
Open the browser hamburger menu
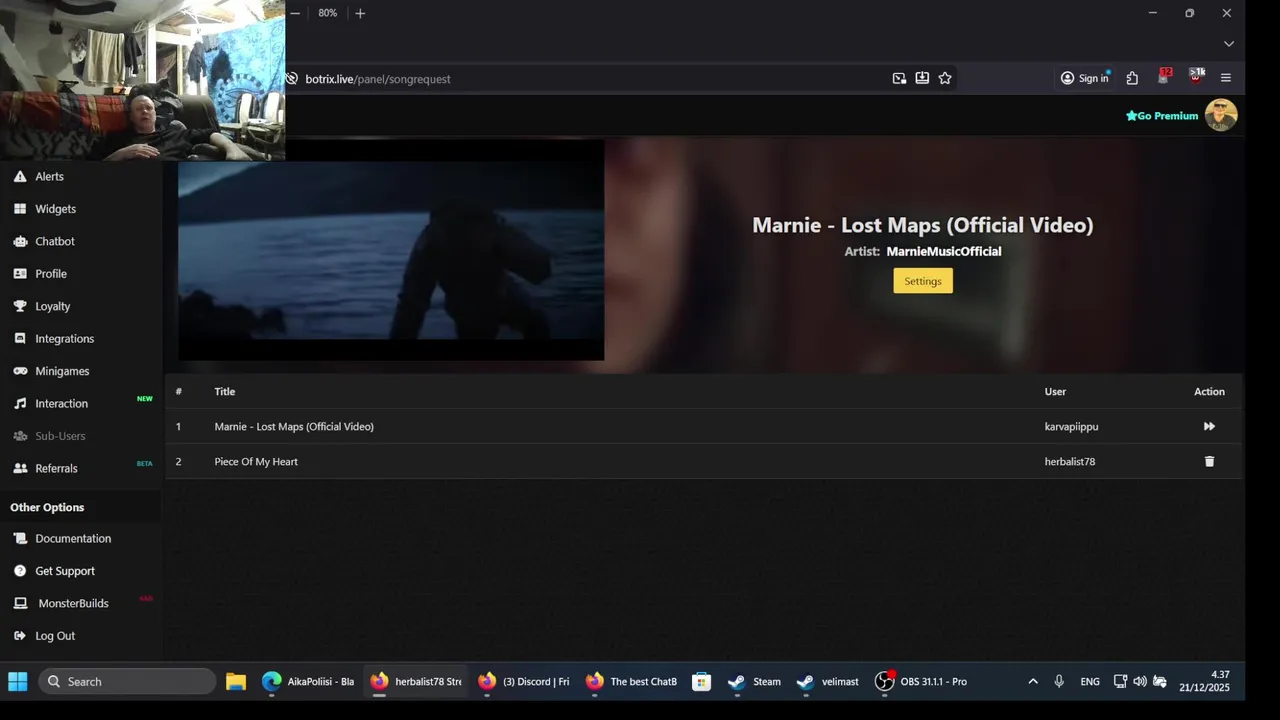1226,79
